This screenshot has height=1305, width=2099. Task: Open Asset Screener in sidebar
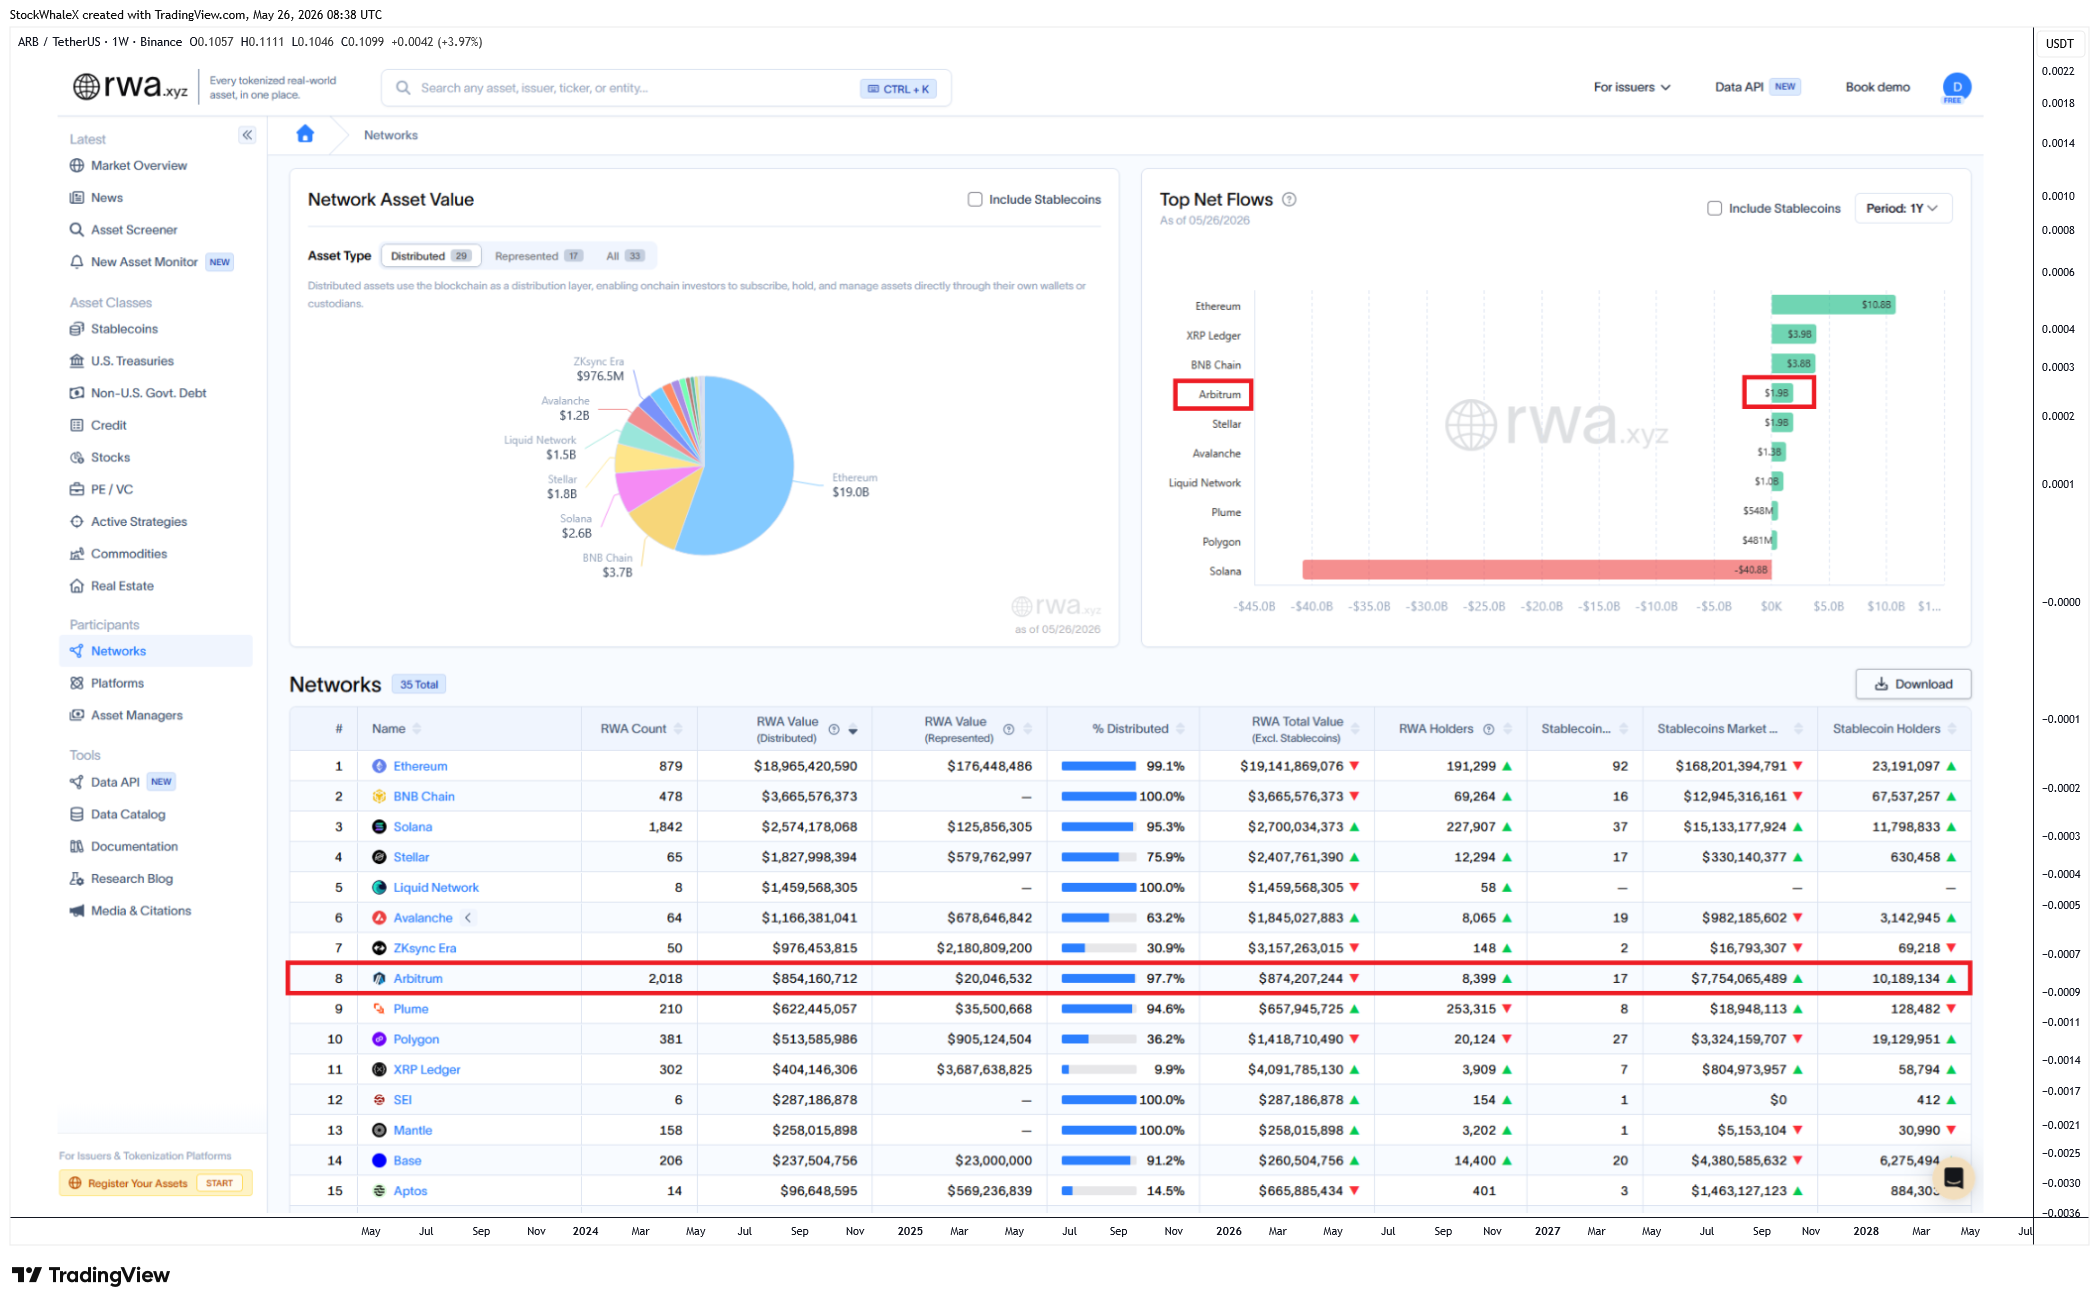[x=134, y=229]
